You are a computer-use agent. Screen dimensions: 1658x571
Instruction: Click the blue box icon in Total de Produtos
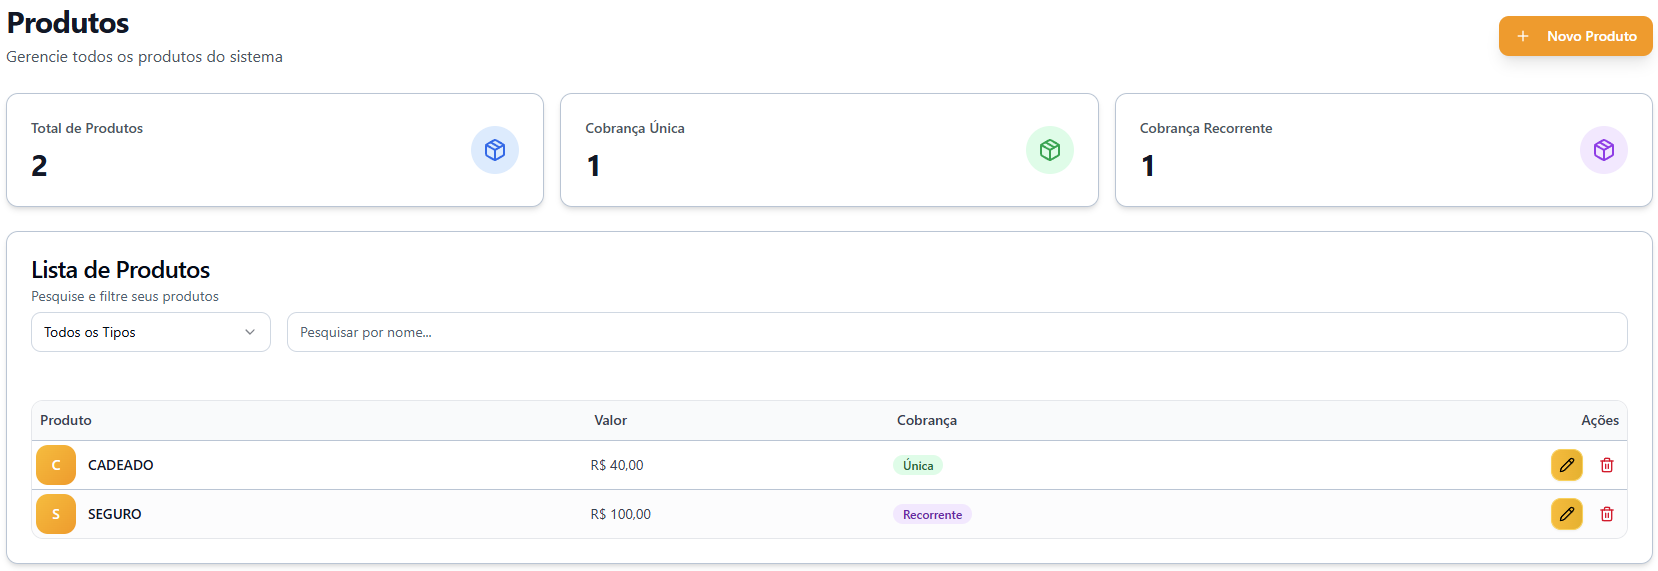[495, 150]
